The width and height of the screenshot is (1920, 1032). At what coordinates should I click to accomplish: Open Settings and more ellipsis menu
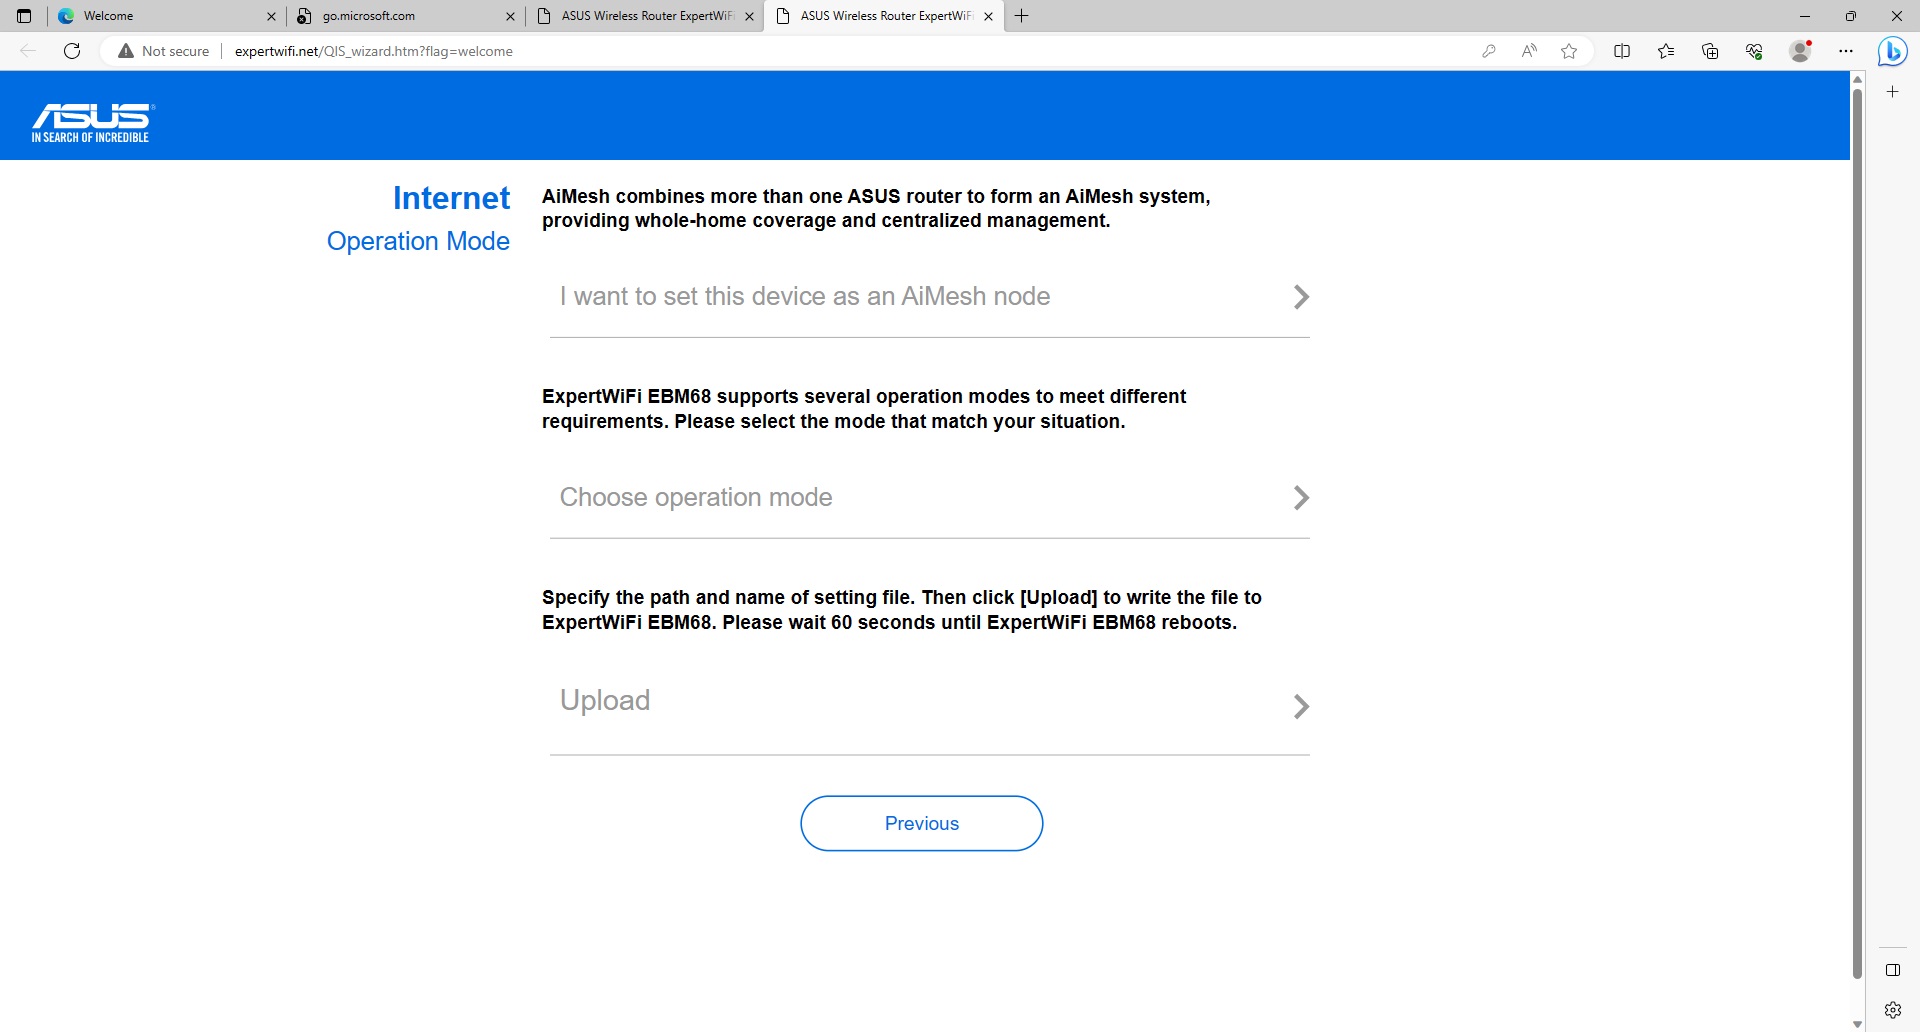[1846, 51]
